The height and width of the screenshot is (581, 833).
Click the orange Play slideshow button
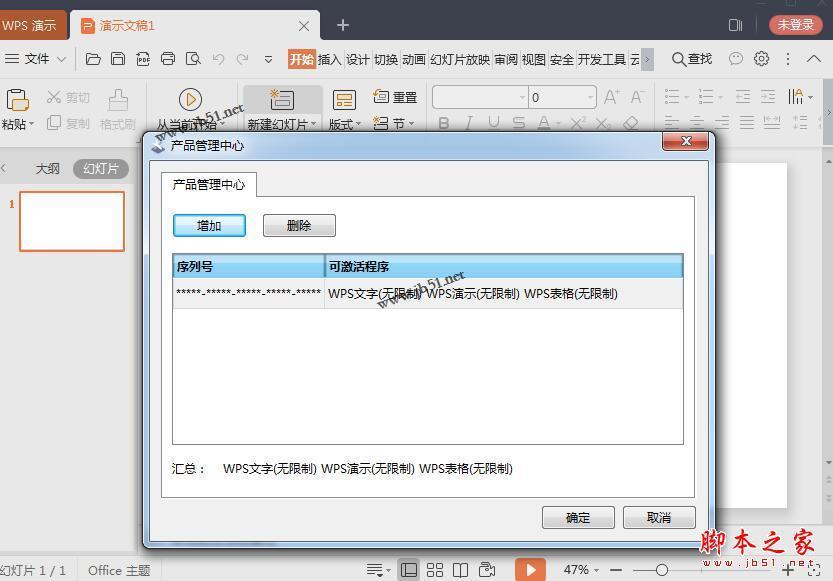tap(530, 569)
